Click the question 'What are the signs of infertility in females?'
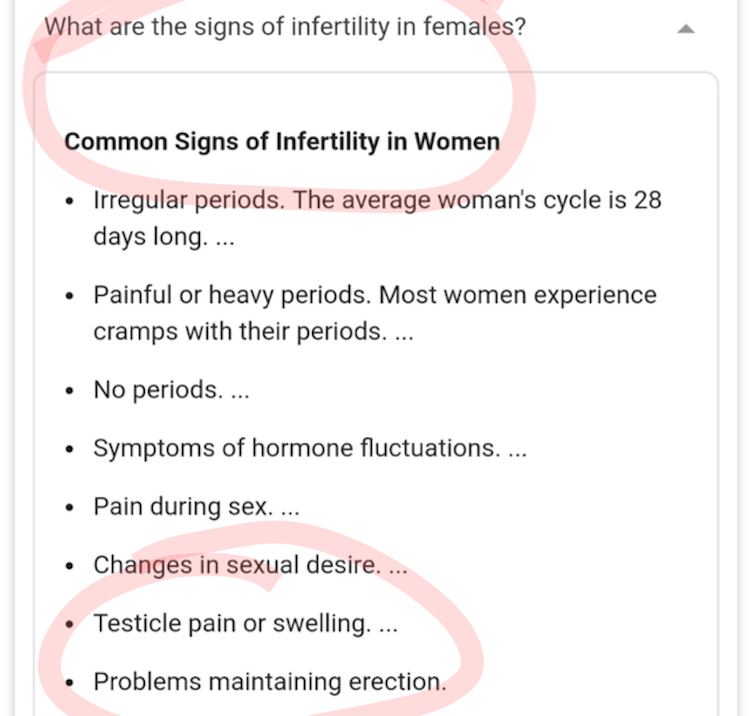 285,26
